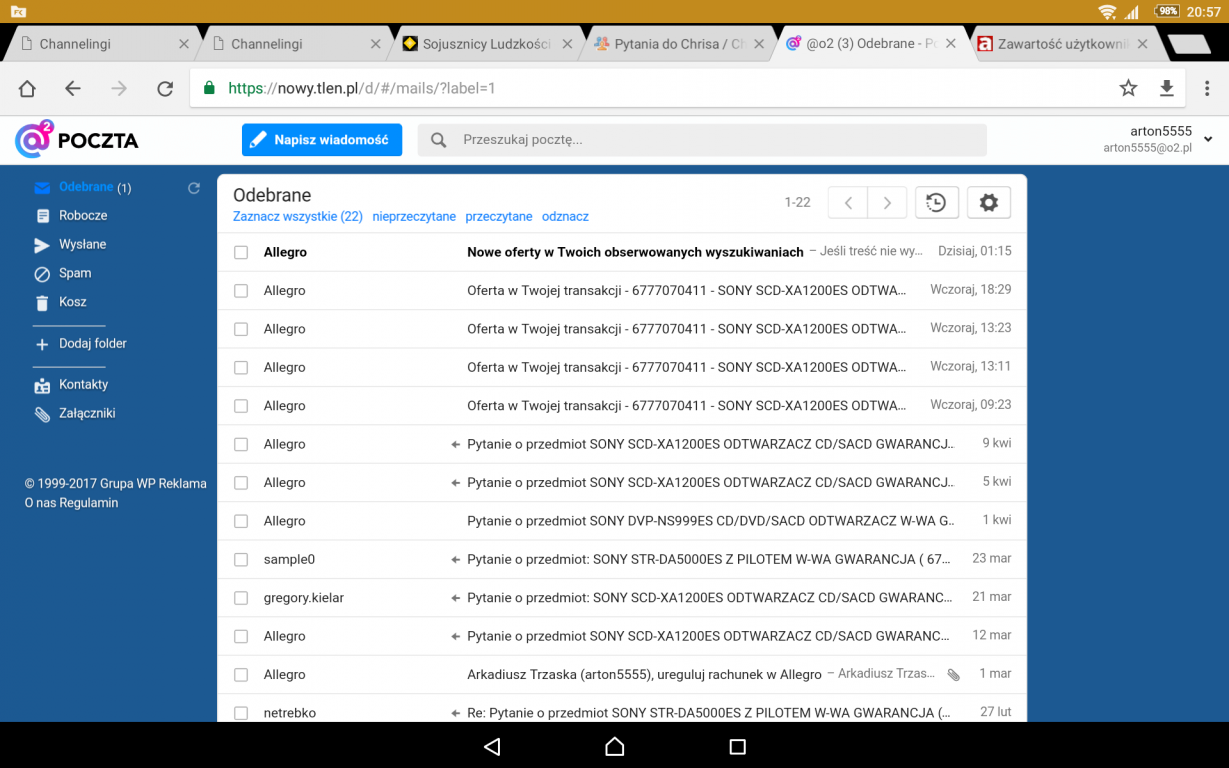
Task: Switch to the Pytania do Chrisa tab
Action: 679,44
